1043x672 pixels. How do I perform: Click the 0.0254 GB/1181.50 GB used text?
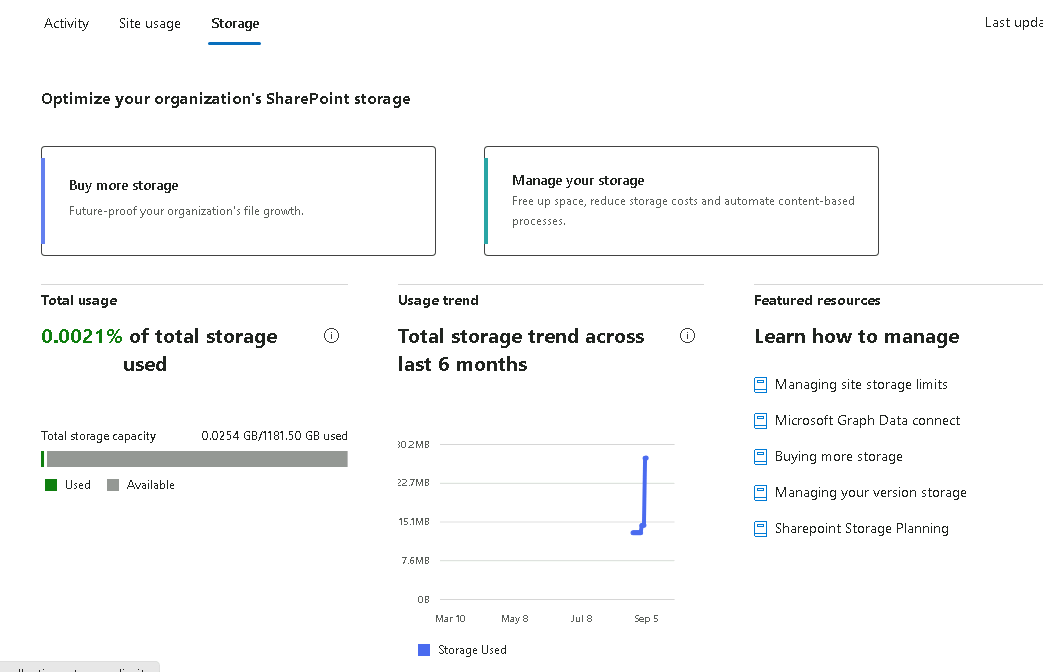point(274,436)
